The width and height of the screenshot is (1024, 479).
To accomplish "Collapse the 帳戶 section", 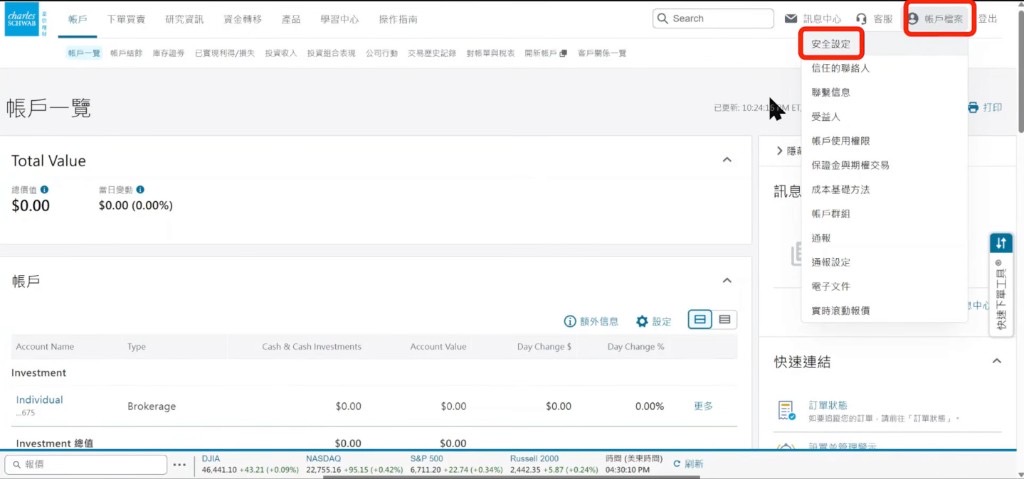I will (727, 280).
